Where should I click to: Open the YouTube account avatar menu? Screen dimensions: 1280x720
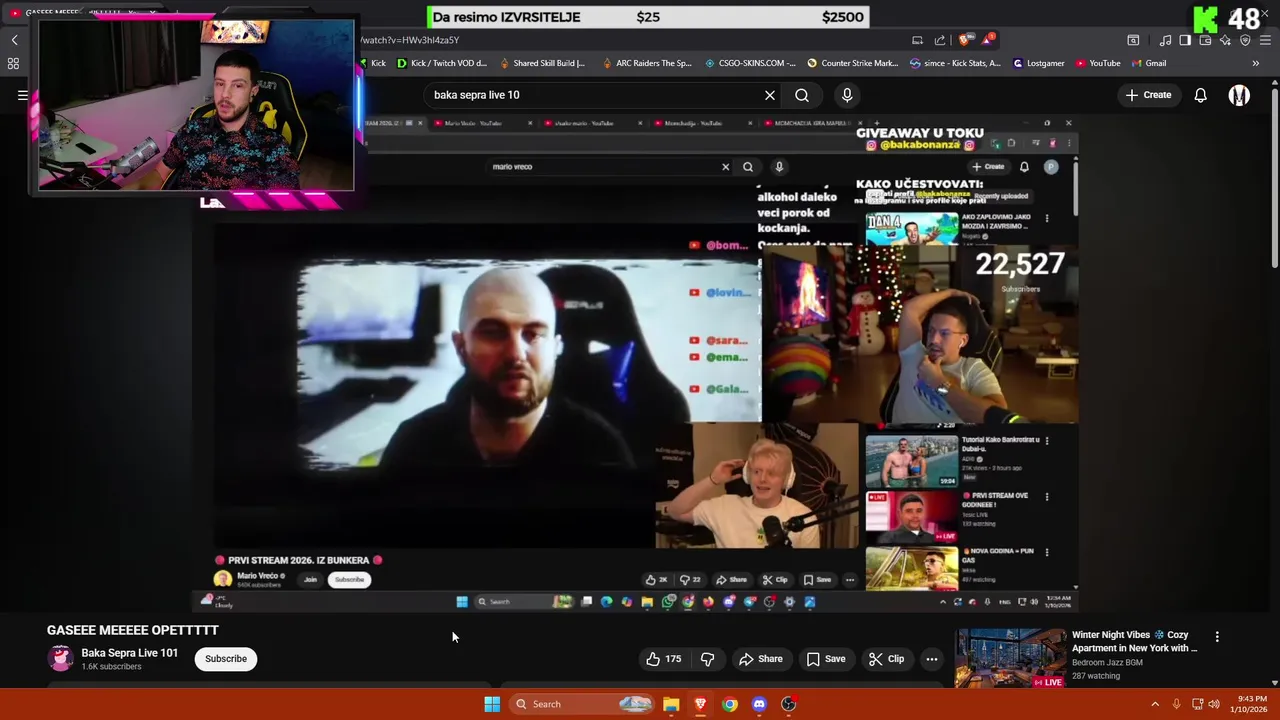click(x=1239, y=95)
